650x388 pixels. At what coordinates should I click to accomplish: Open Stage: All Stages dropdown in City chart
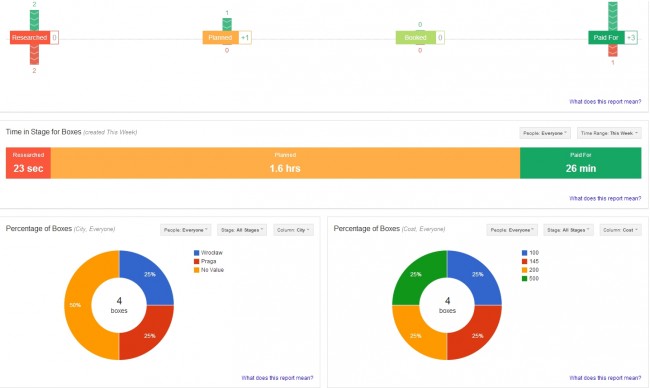[x=242, y=230]
